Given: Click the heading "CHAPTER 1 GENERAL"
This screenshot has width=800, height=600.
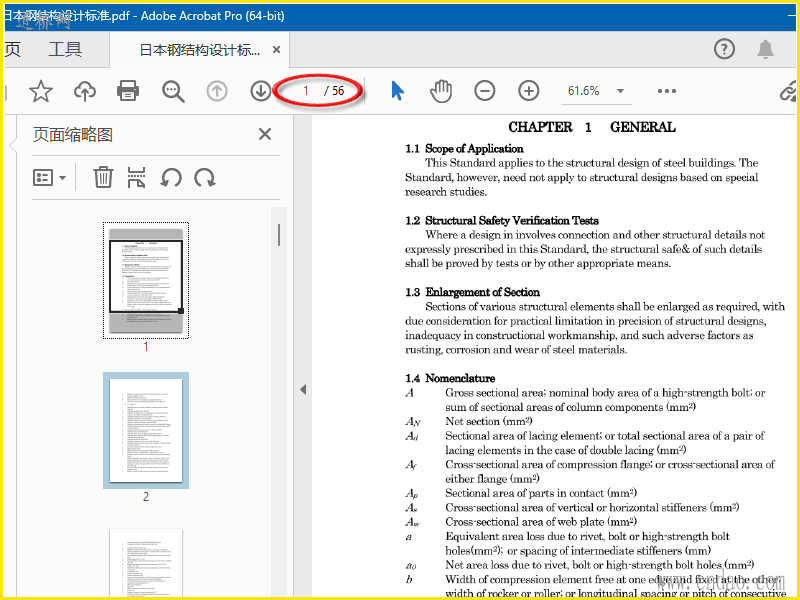Looking at the screenshot, I should [x=592, y=127].
